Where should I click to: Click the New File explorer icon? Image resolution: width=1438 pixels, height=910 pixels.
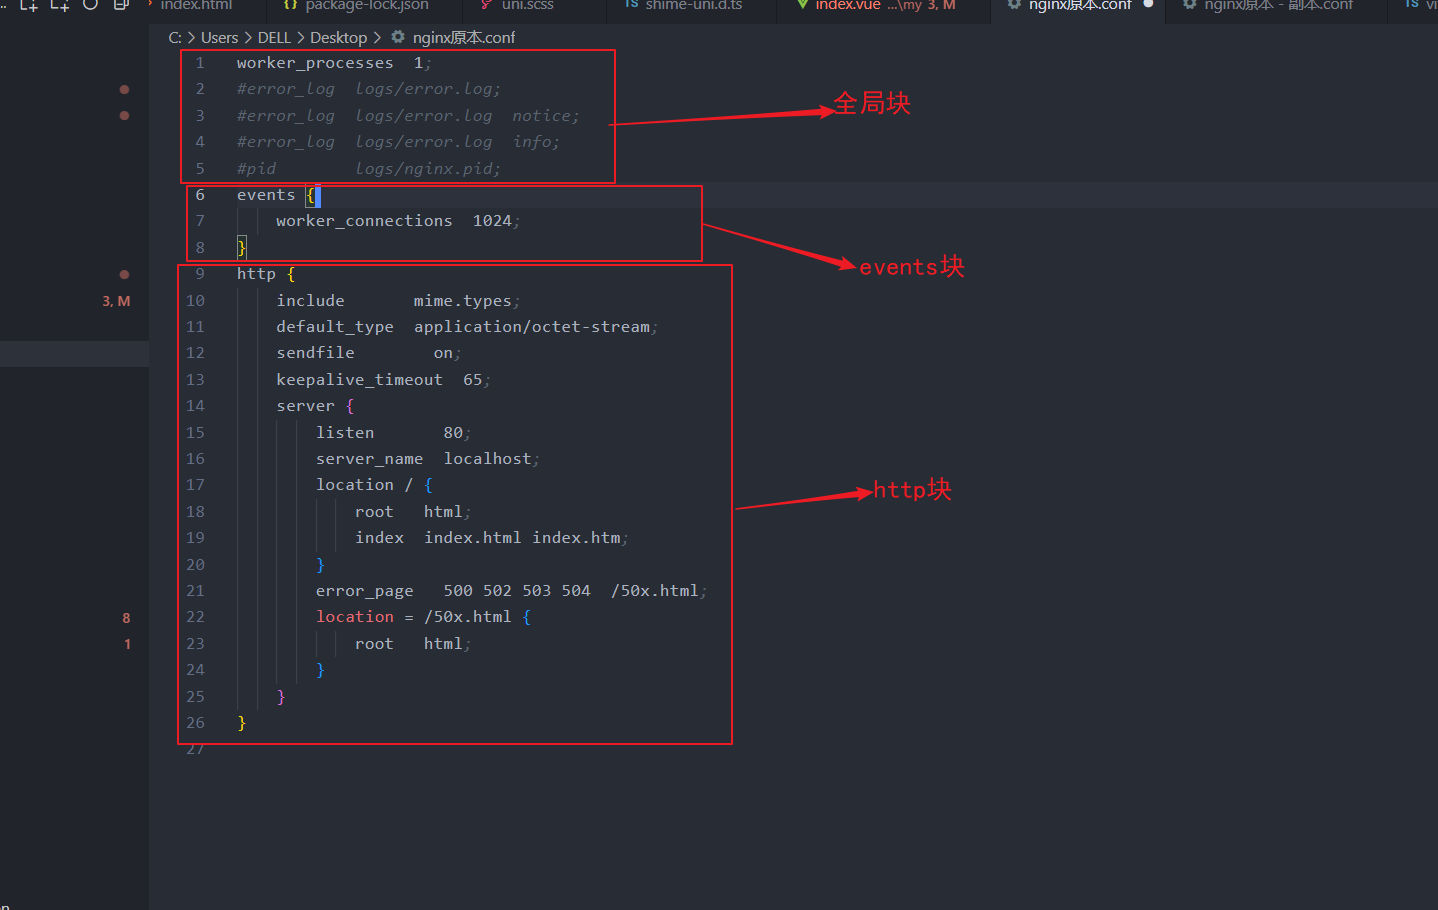(29, 5)
